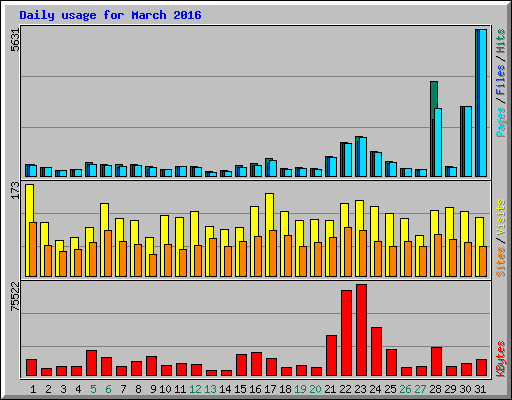Click the "Daily usage for March 2016" title
Viewport: 512px width, 400px height.
(110, 15)
